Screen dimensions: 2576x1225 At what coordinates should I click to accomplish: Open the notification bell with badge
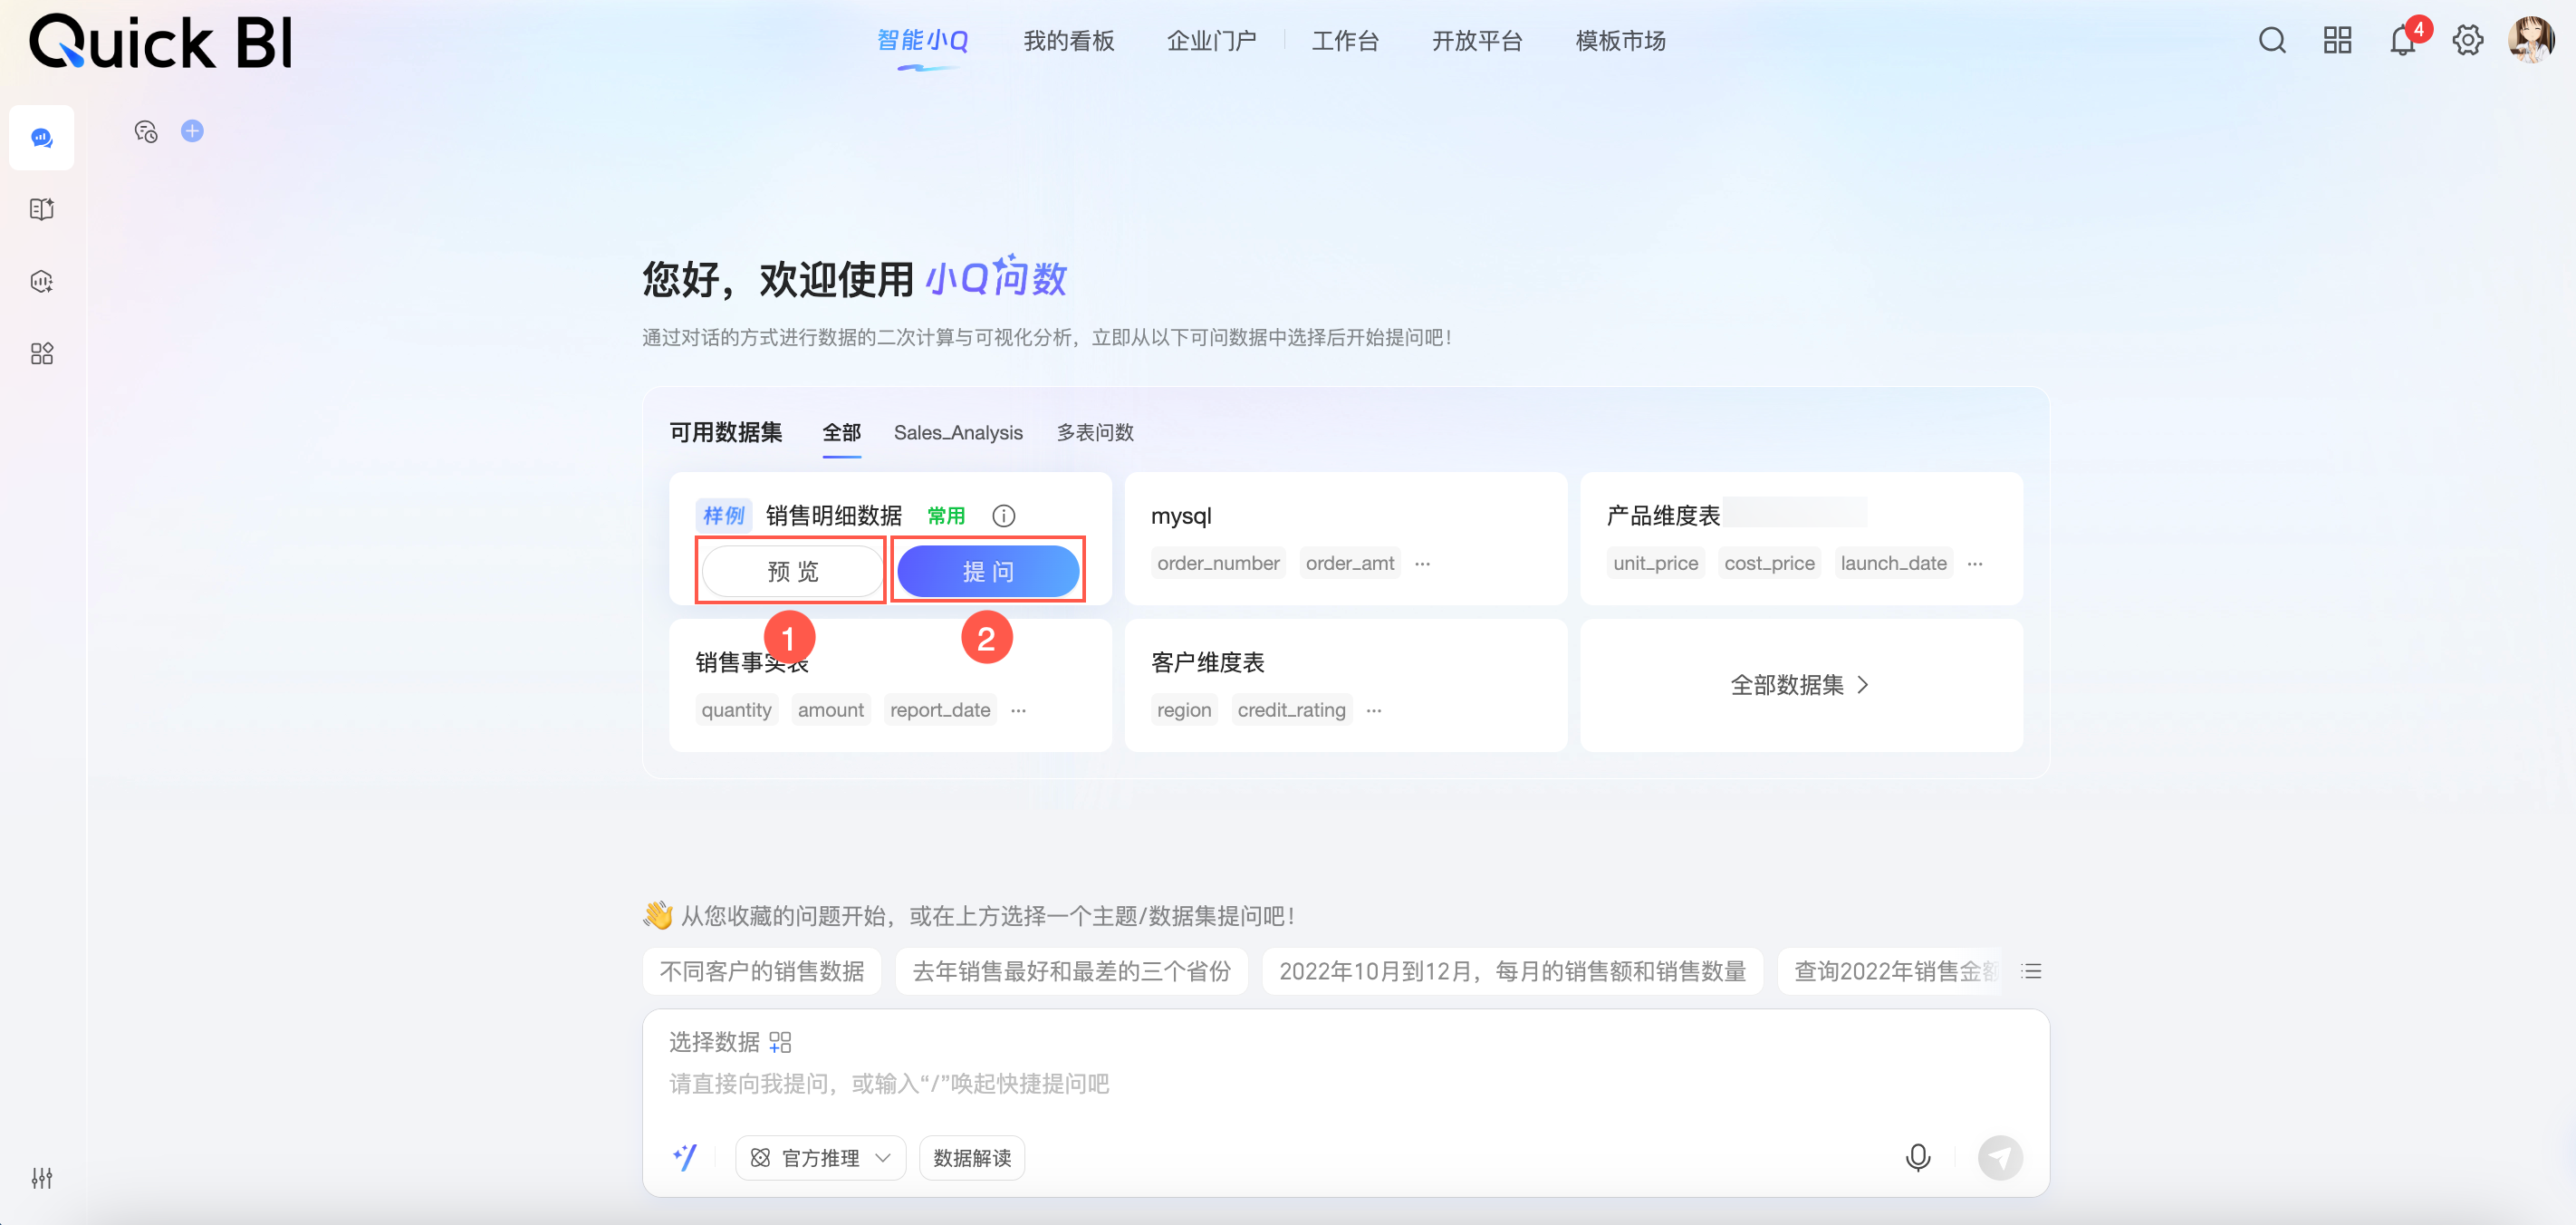coord(2402,41)
